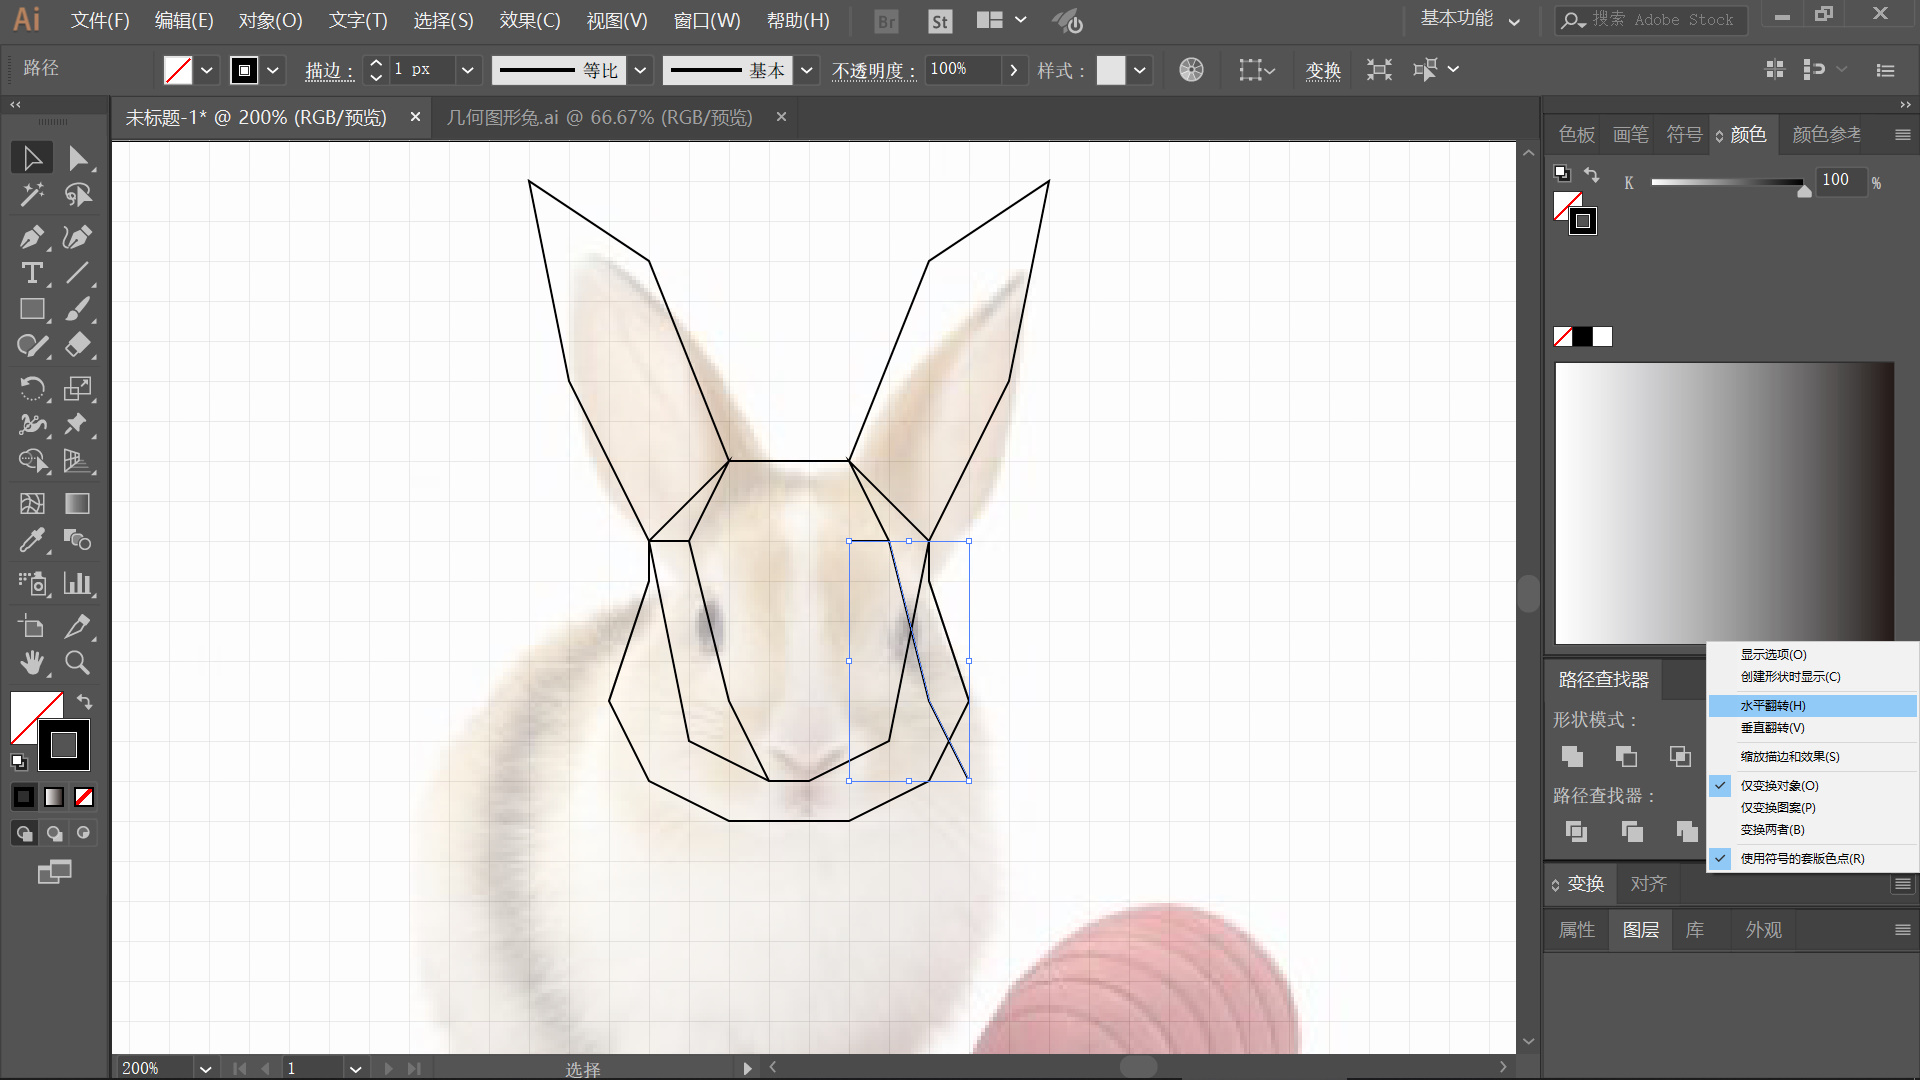Select the Eraser tool
Image resolution: width=1920 pixels, height=1080 pixels.
(77, 346)
